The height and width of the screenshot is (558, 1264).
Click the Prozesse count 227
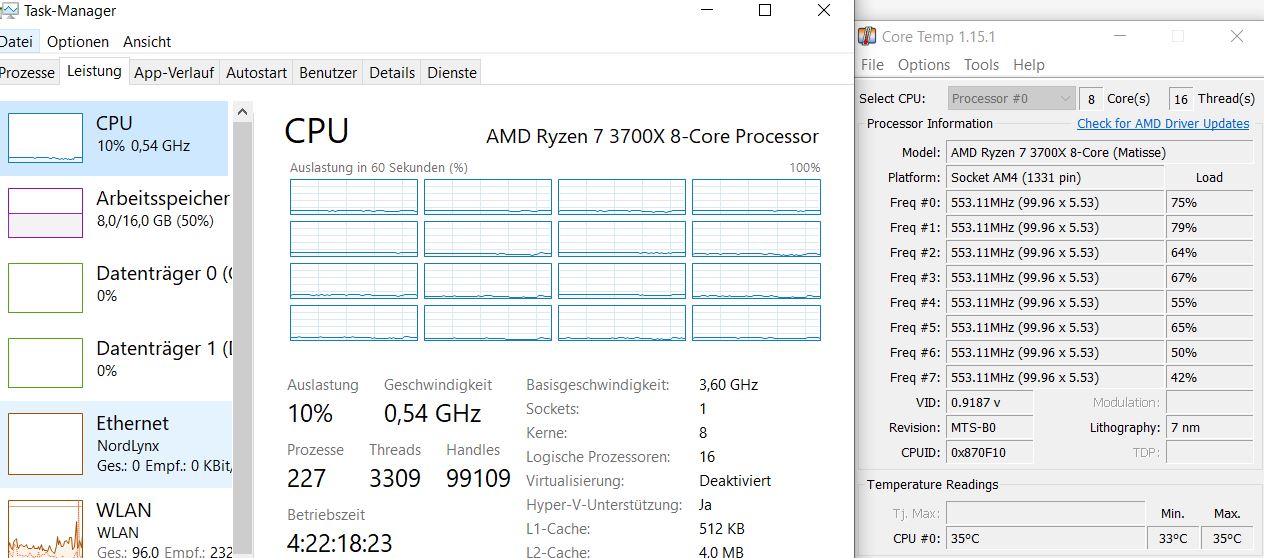click(x=306, y=478)
